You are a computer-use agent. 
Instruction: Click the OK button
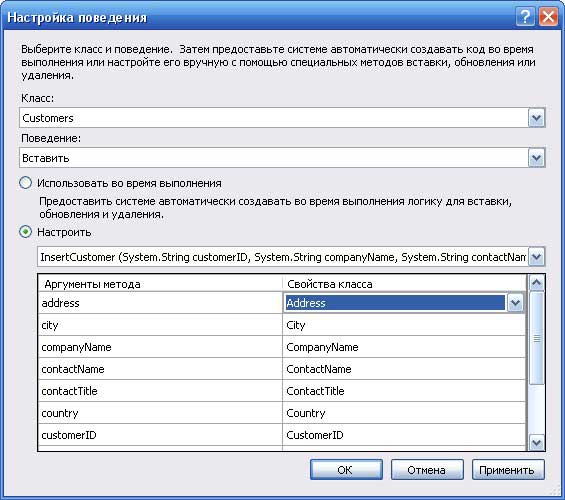click(x=346, y=470)
